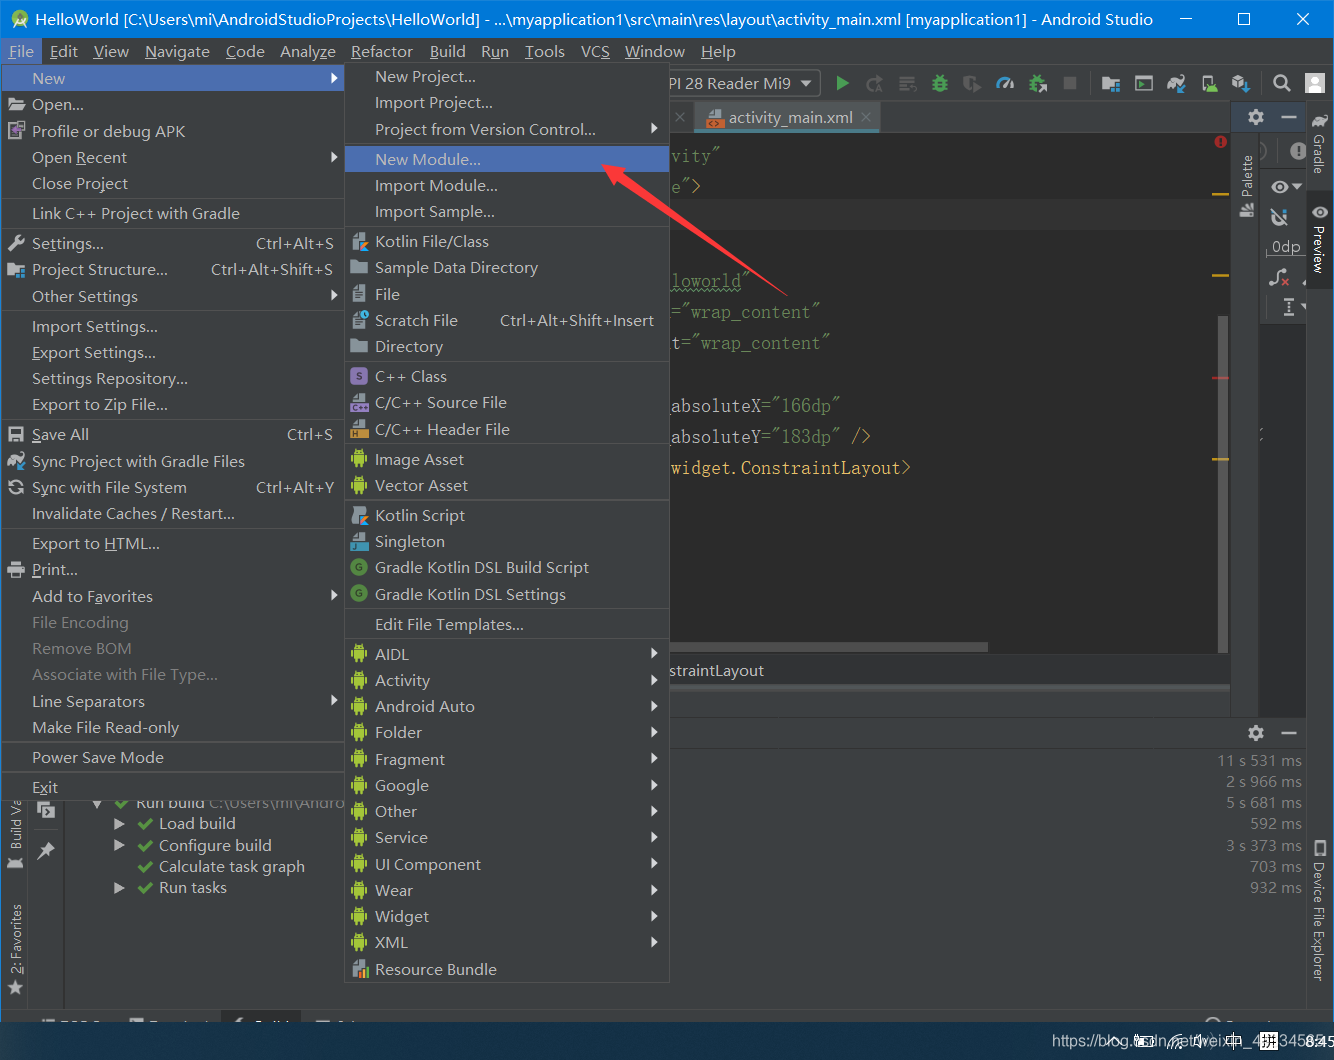
Task: Click the Search Everywhere magnifier icon
Action: [1281, 83]
